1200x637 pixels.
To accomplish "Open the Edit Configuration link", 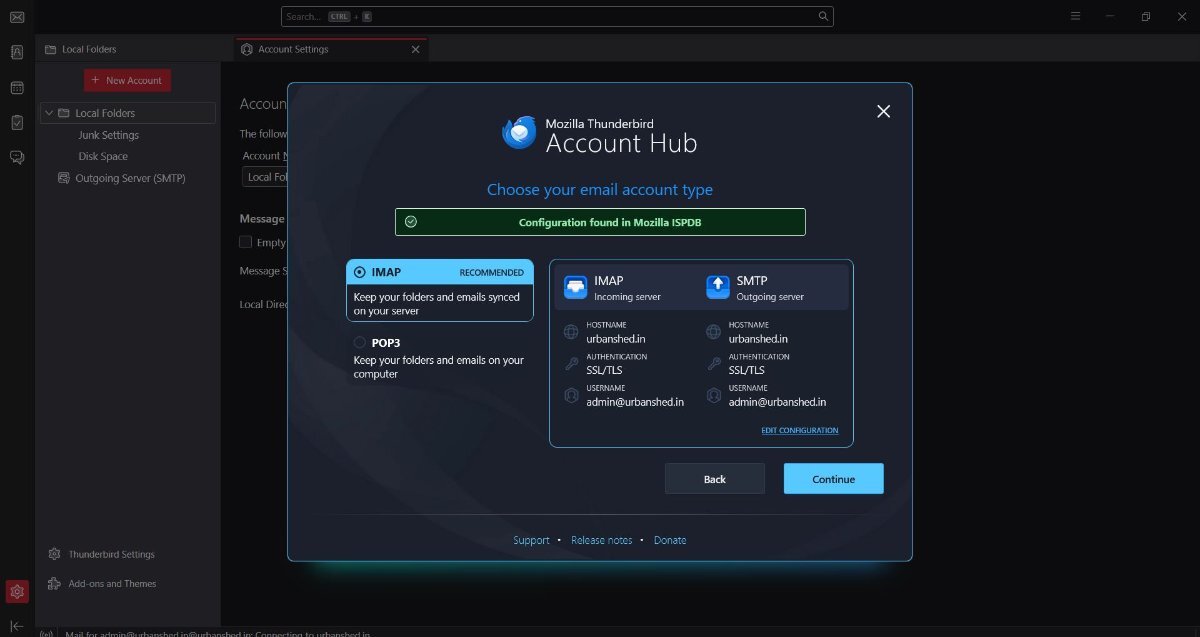I will [x=800, y=430].
